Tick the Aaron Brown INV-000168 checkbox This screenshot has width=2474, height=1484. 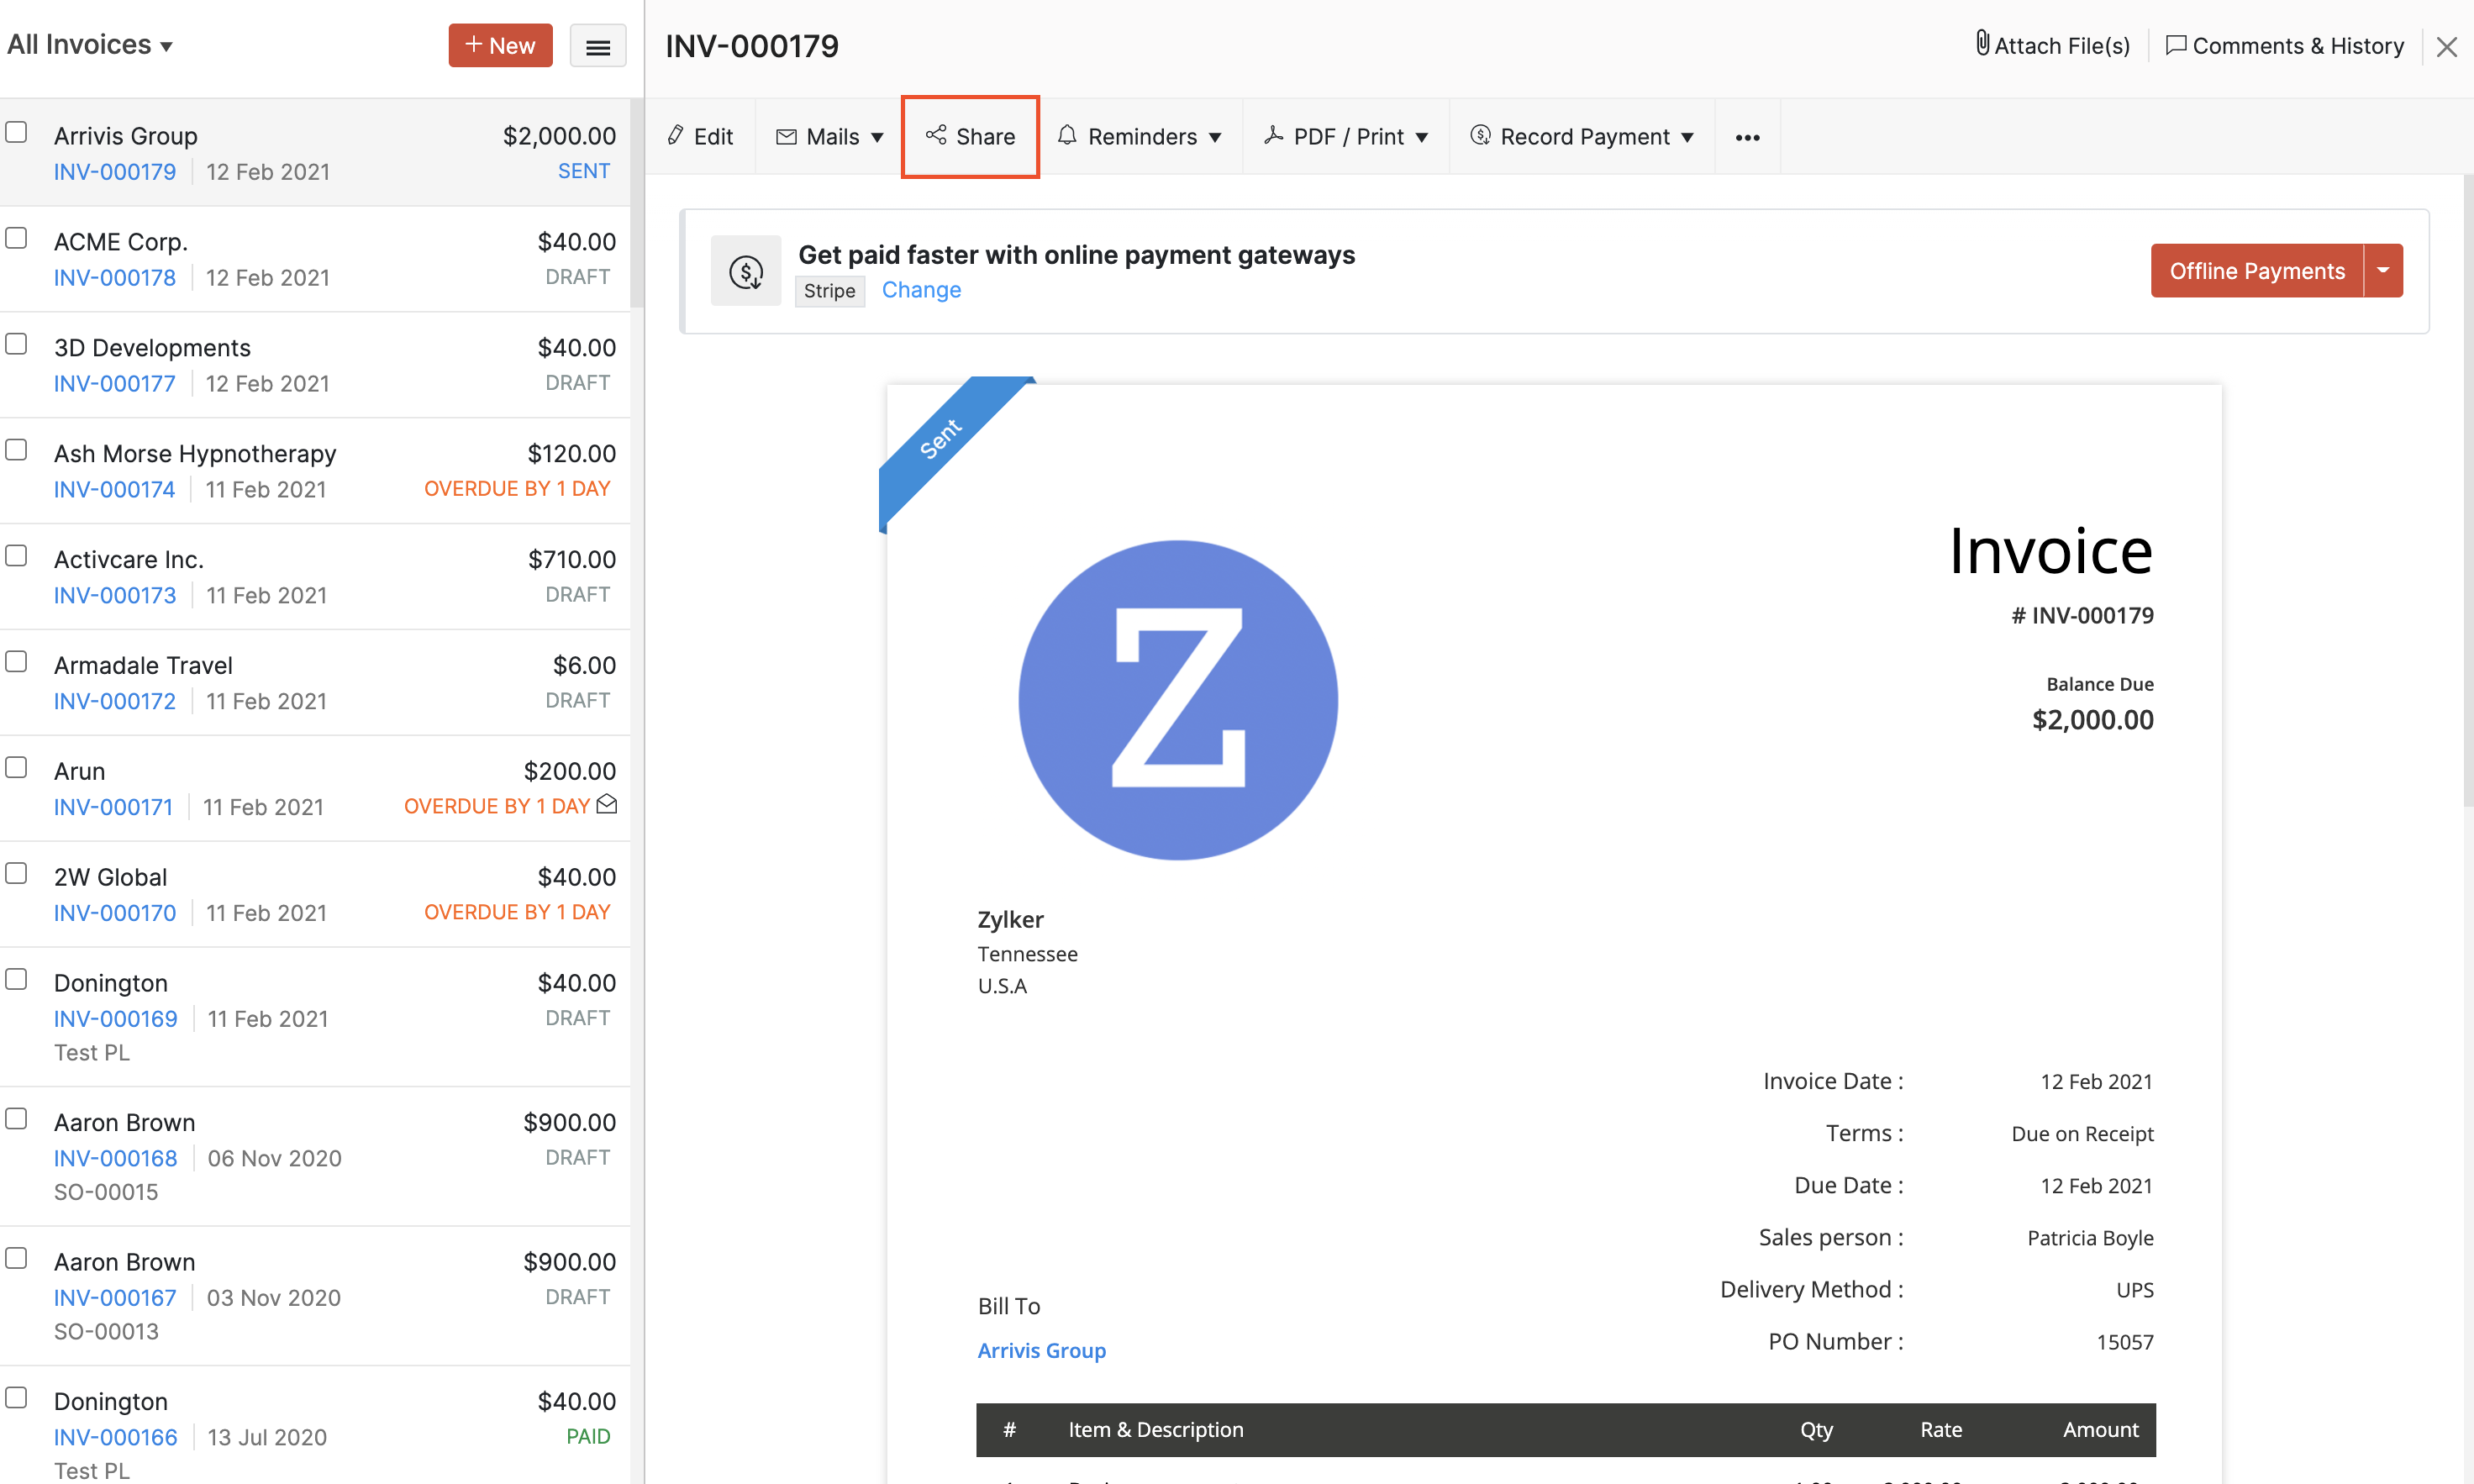[x=15, y=1119]
